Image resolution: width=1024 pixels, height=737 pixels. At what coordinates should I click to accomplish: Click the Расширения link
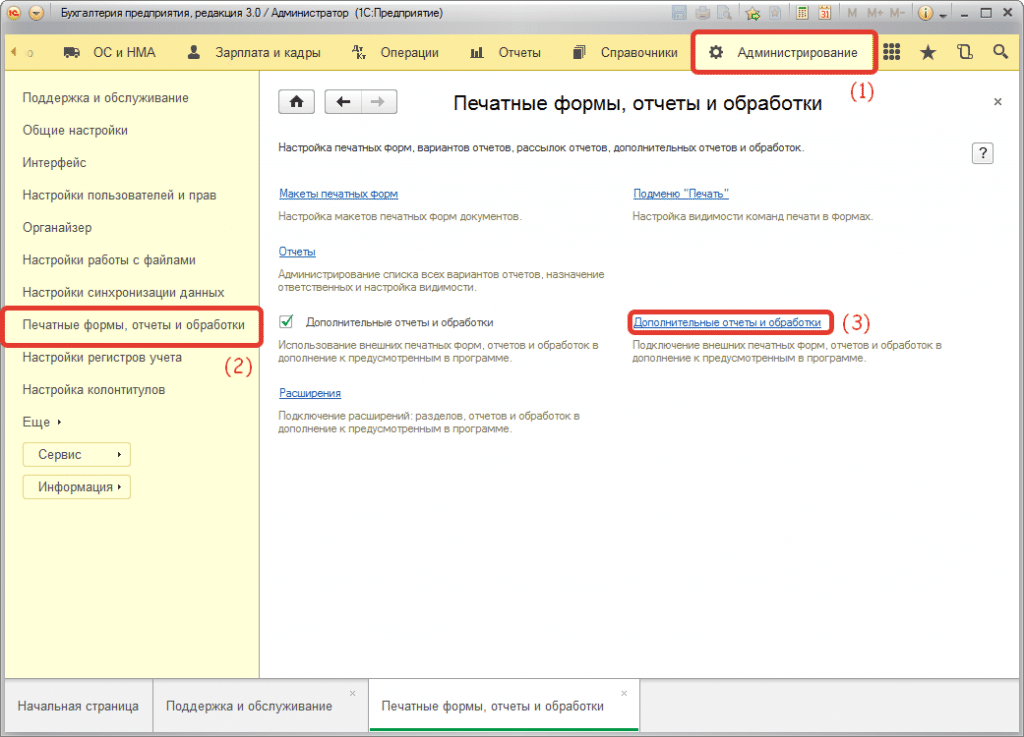(310, 394)
